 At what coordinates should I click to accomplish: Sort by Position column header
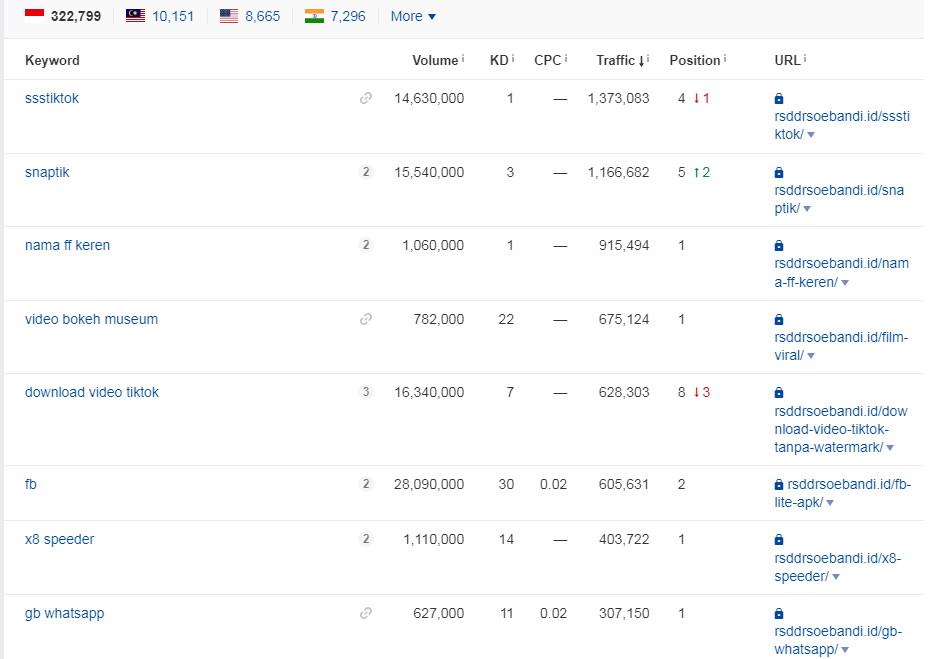click(x=694, y=60)
